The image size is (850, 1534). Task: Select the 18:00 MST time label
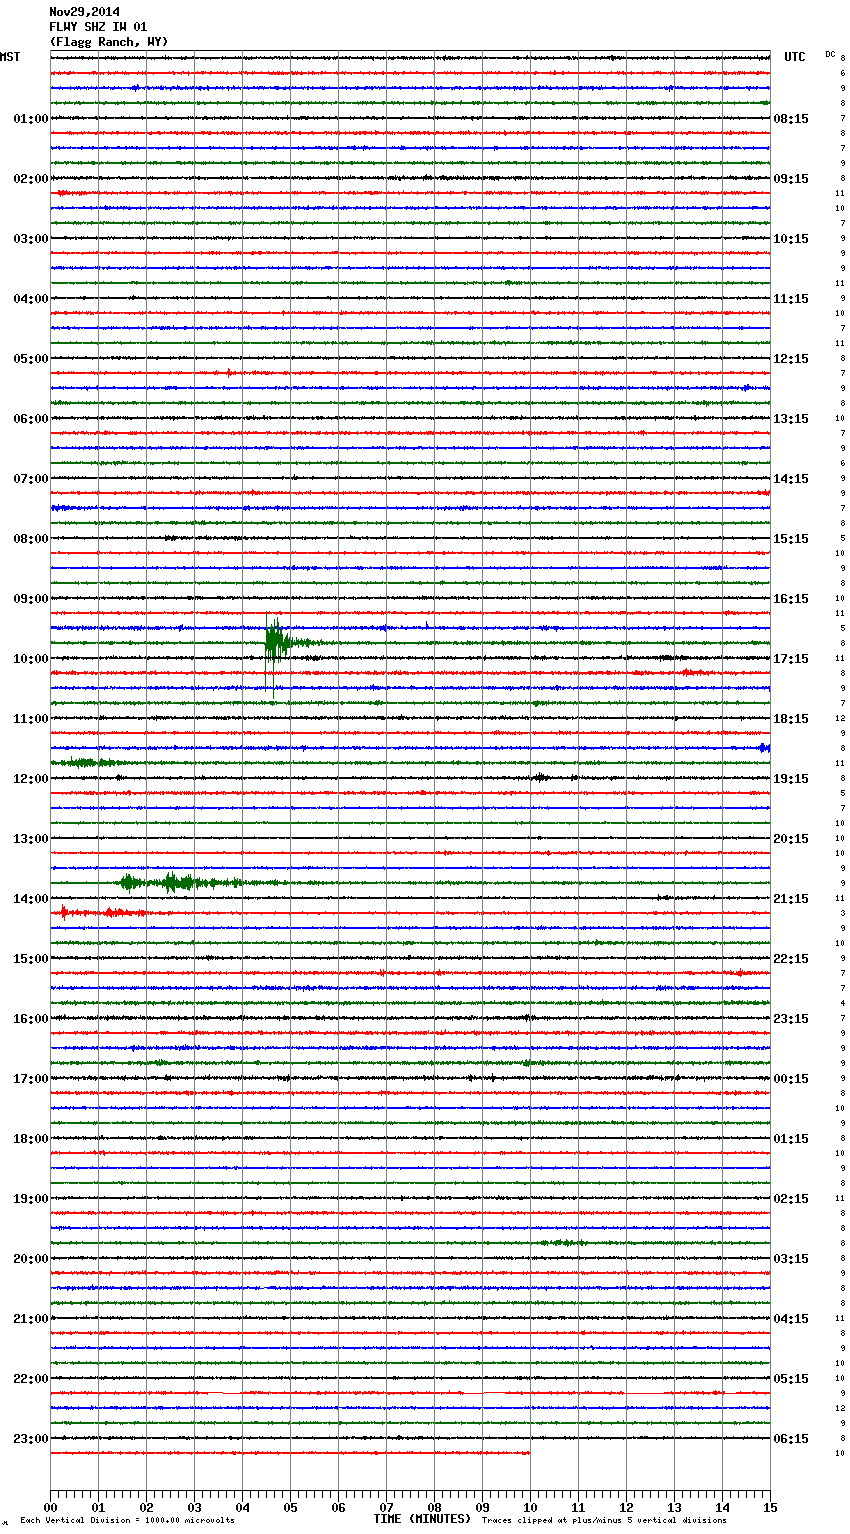click(x=31, y=1139)
